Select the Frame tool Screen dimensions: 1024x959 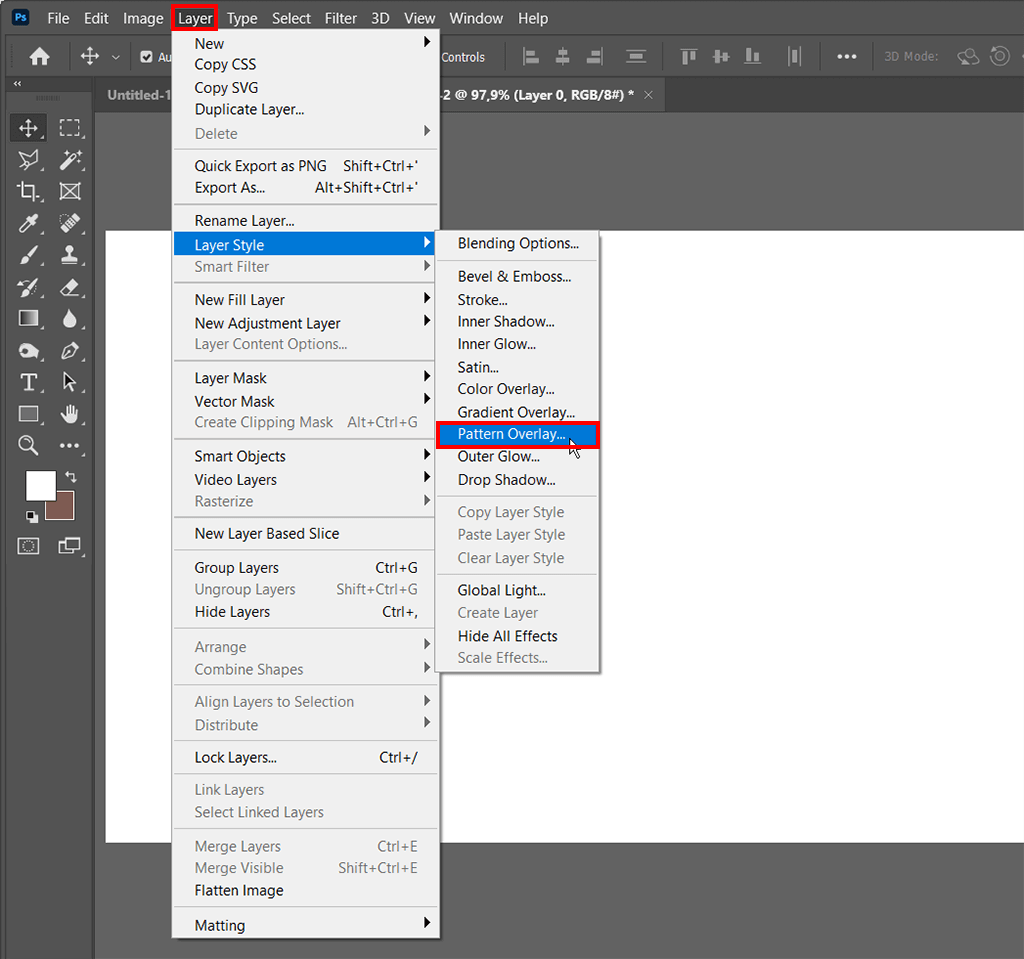70,191
